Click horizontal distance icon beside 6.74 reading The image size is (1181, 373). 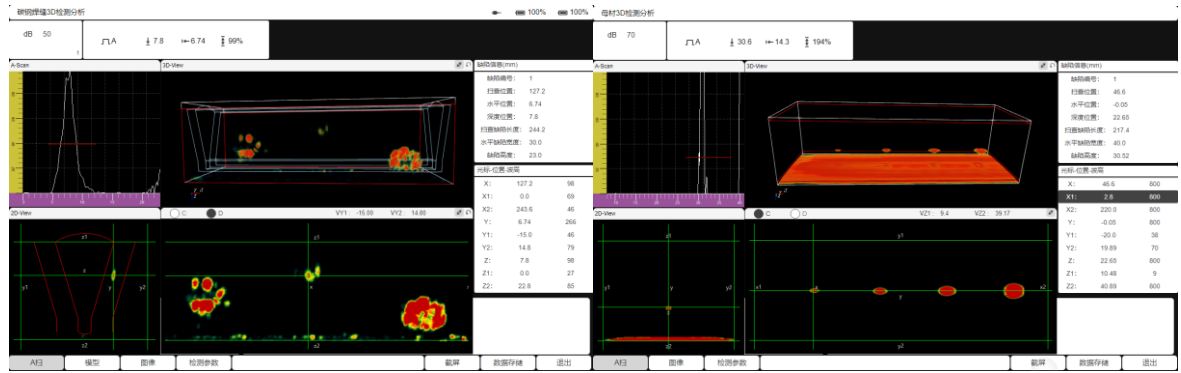185,41
